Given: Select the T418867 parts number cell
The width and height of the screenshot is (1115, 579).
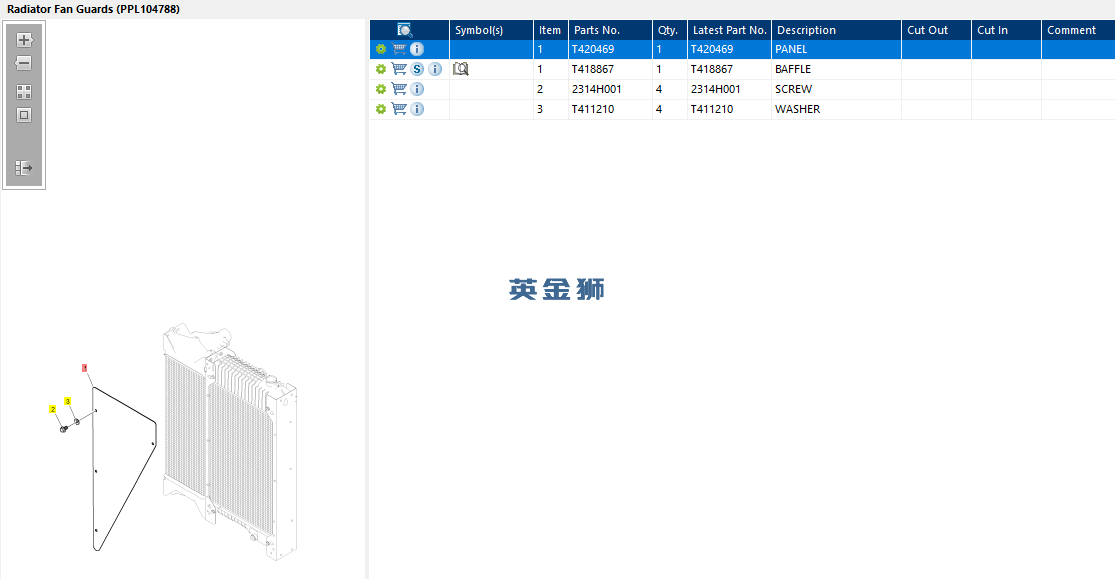Looking at the screenshot, I should point(610,69).
